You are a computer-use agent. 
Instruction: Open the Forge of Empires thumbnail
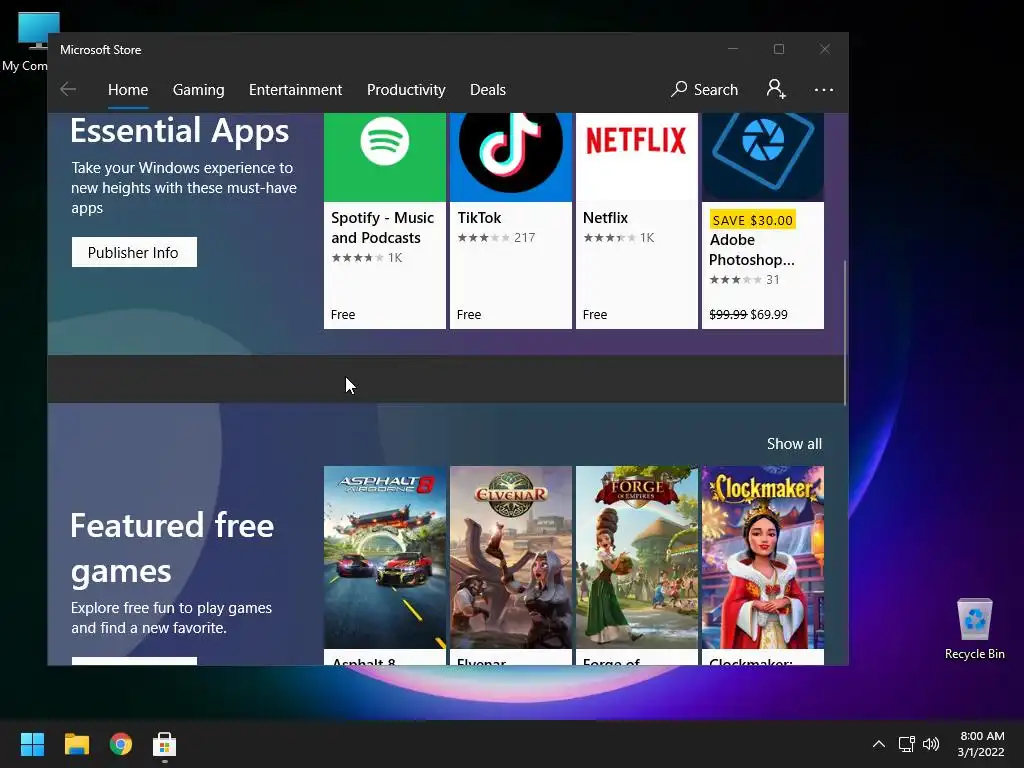pyautogui.click(x=637, y=557)
